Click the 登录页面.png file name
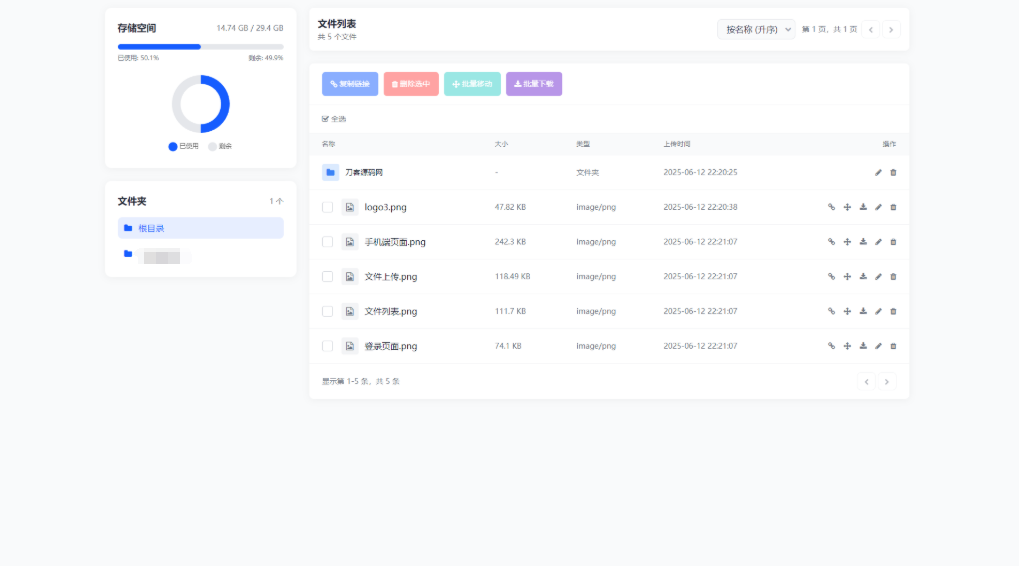The height and width of the screenshot is (585, 1019). (390, 346)
